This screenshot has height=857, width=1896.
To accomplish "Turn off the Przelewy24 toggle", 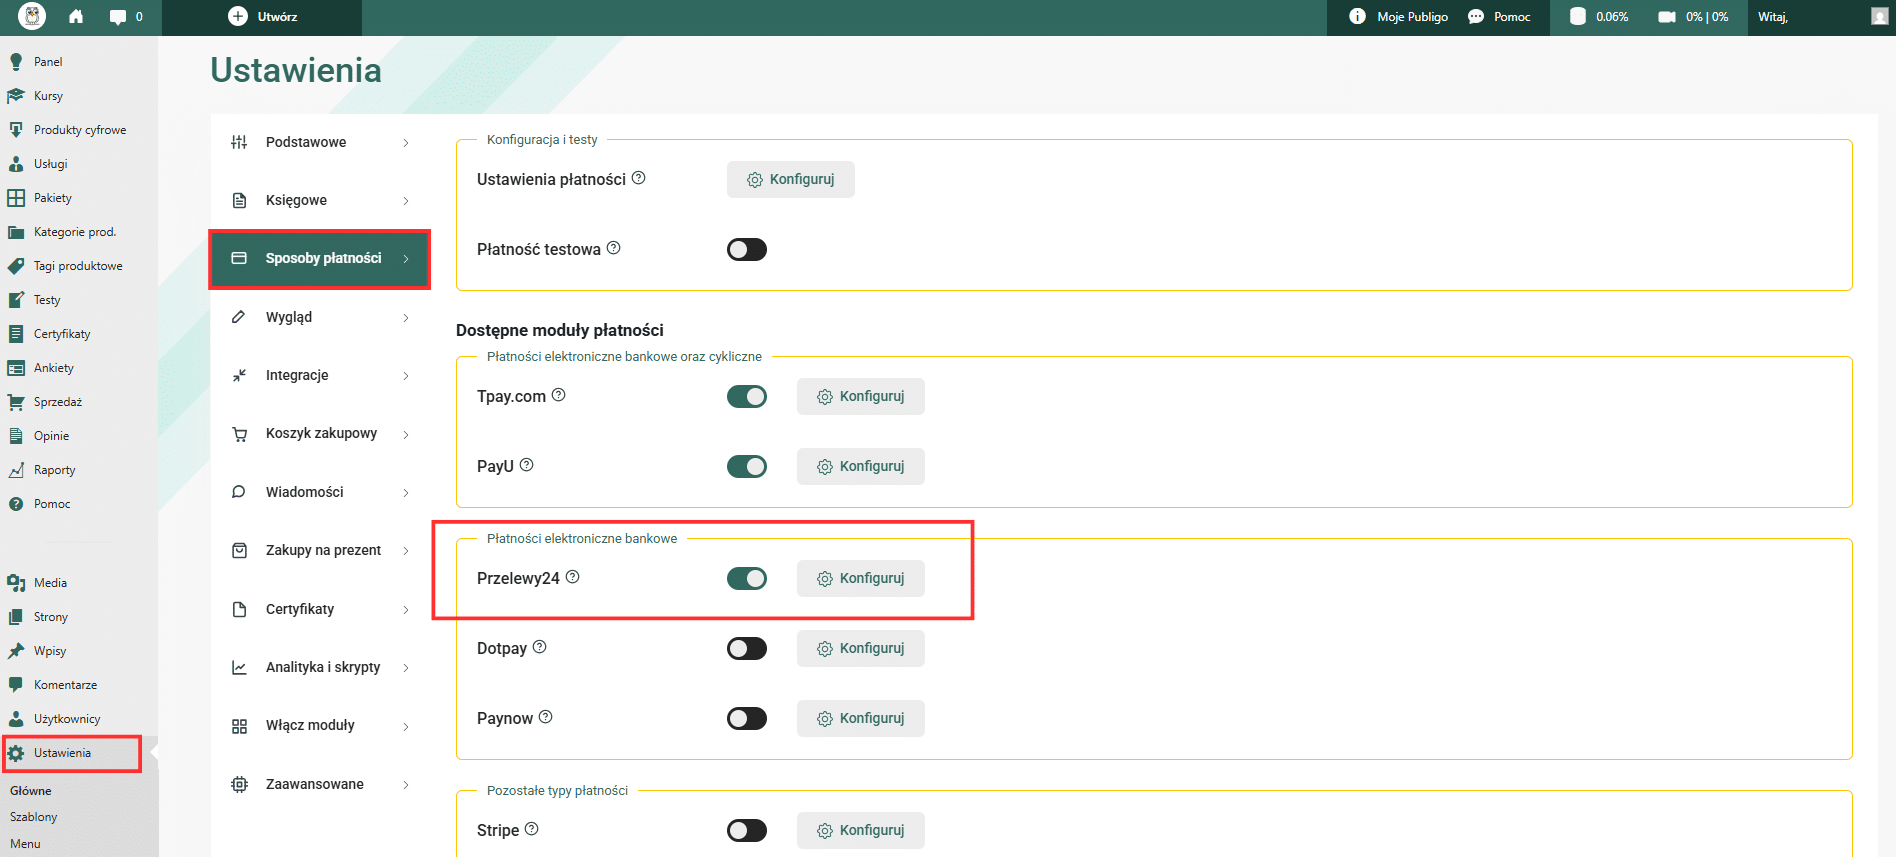I will point(747,578).
